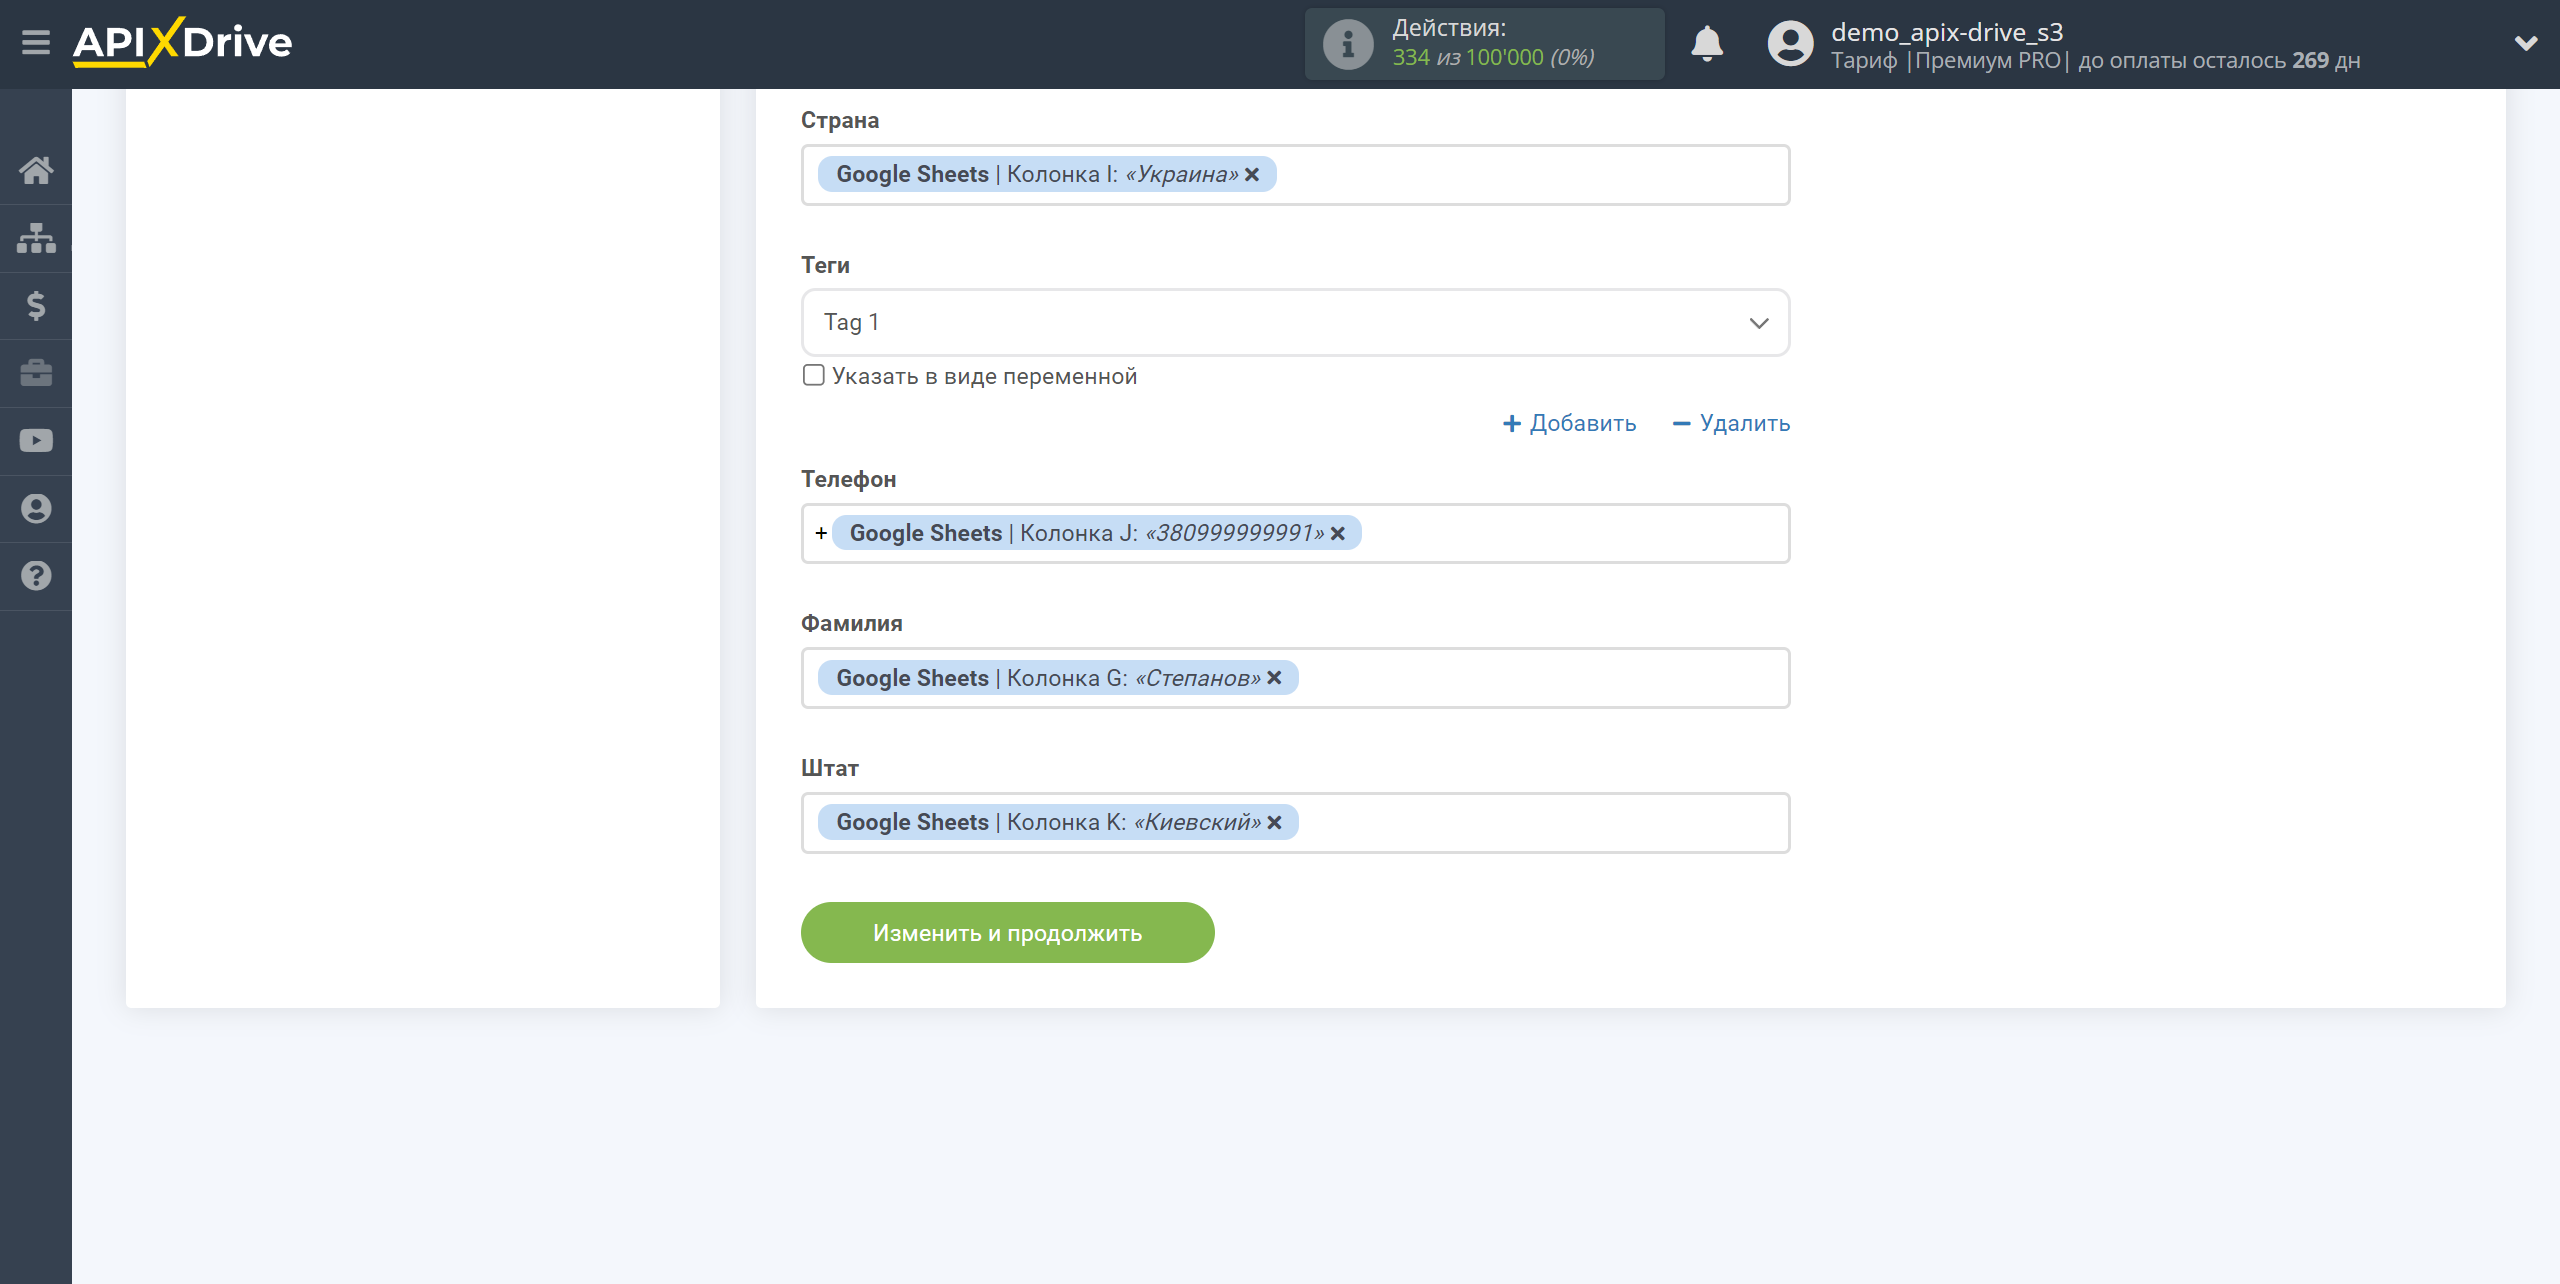Expand the account menu chevron
The width and height of the screenshot is (2560, 1284).
pyautogui.click(x=2526, y=43)
